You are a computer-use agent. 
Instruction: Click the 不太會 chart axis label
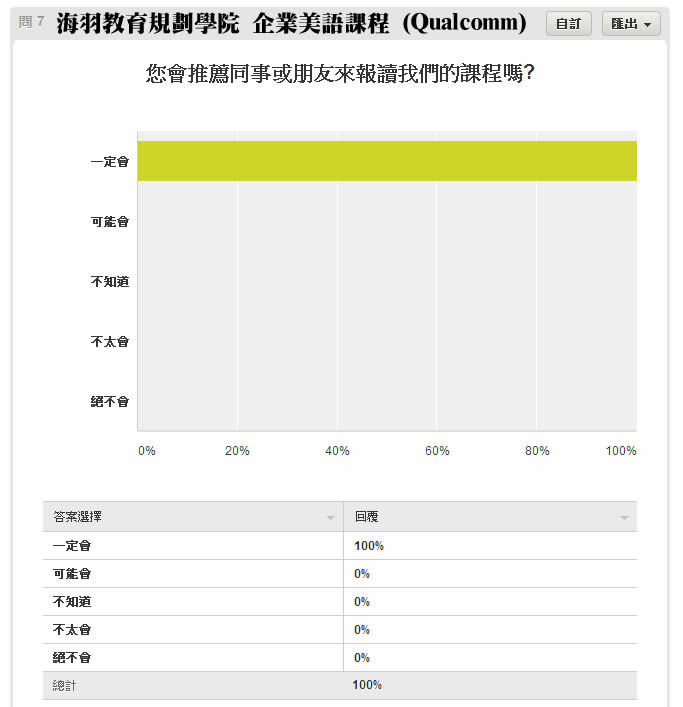[x=110, y=341]
